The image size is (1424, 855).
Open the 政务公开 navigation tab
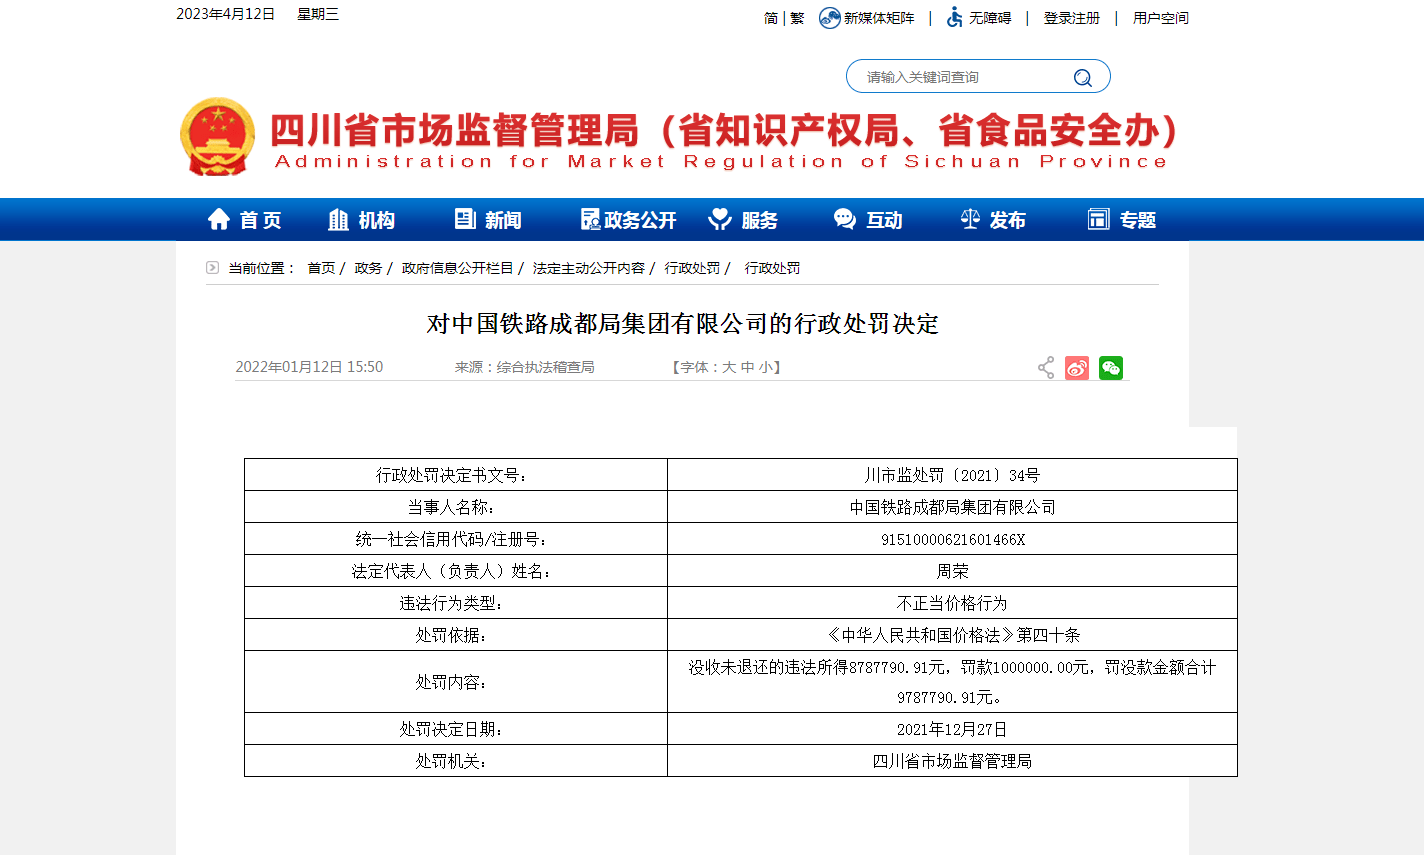[x=629, y=220]
